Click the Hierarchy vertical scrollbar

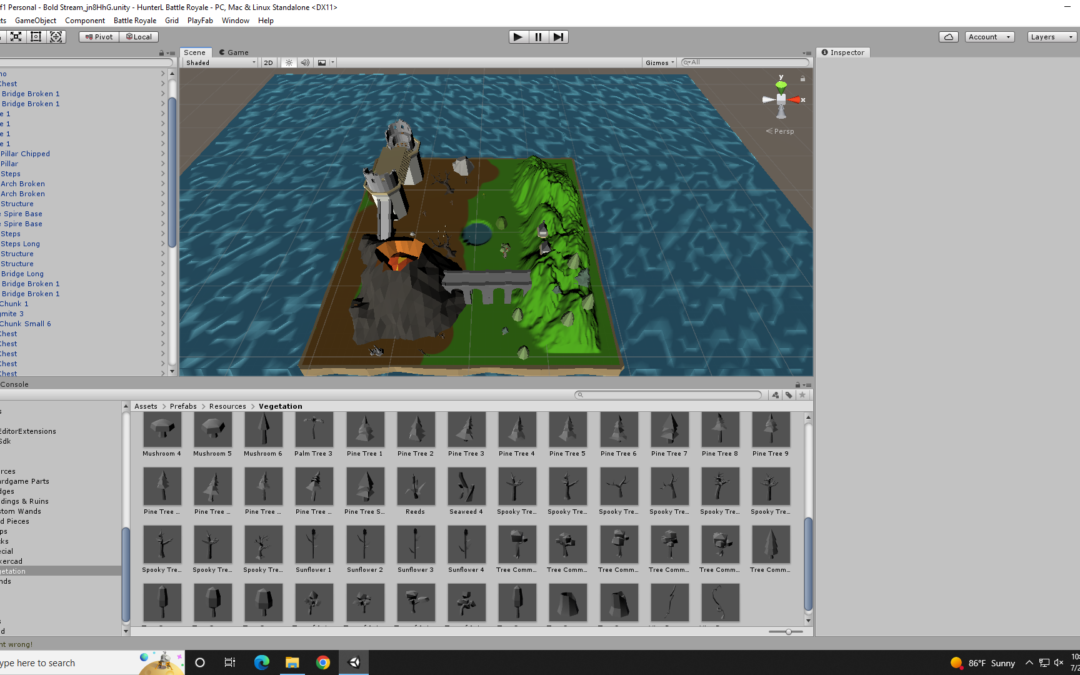click(172, 172)
